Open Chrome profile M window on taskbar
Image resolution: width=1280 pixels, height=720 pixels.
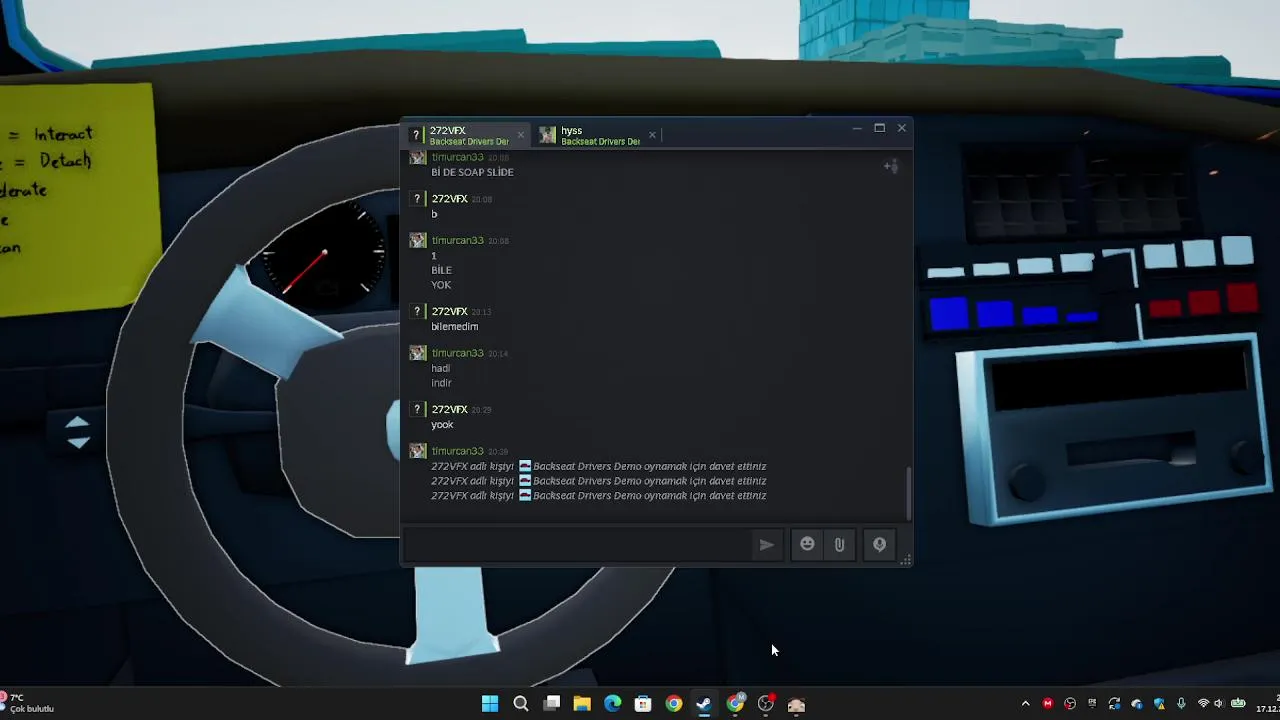tap(735, 704)
